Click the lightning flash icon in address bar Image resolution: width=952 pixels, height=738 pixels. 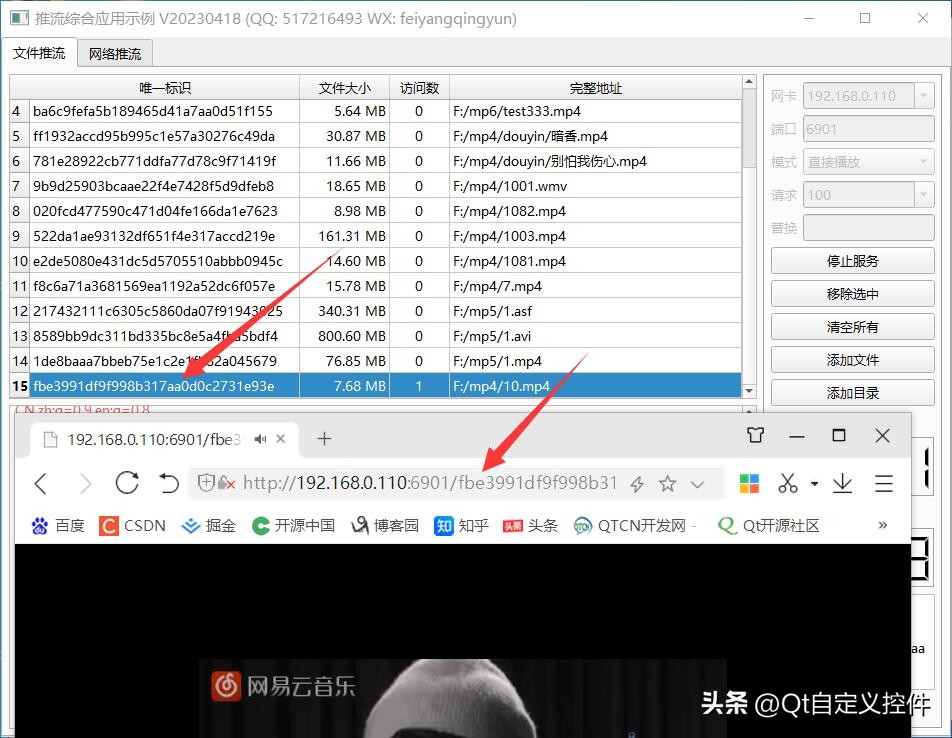pos(637,484)
